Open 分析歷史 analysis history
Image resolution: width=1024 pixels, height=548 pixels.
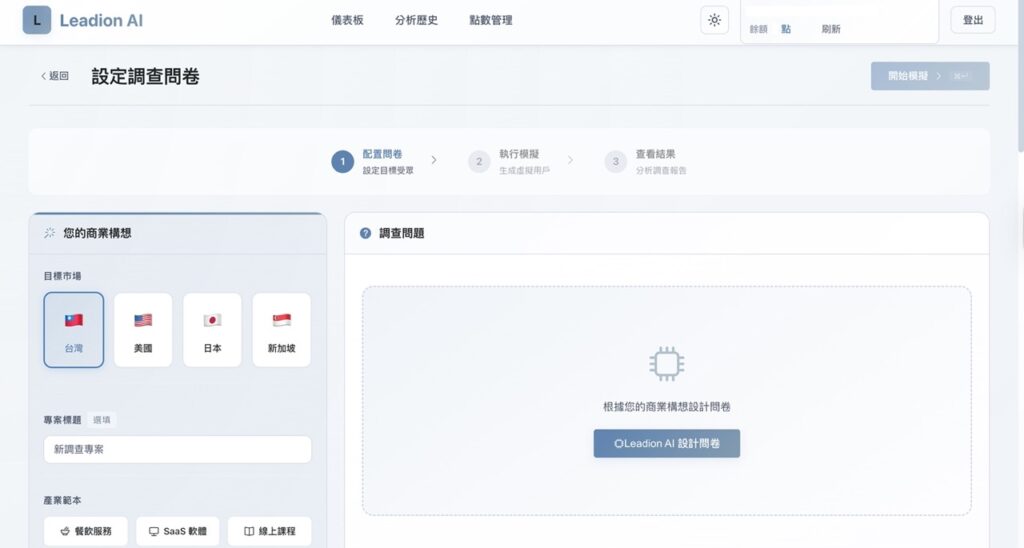click(x=416, y=20)
